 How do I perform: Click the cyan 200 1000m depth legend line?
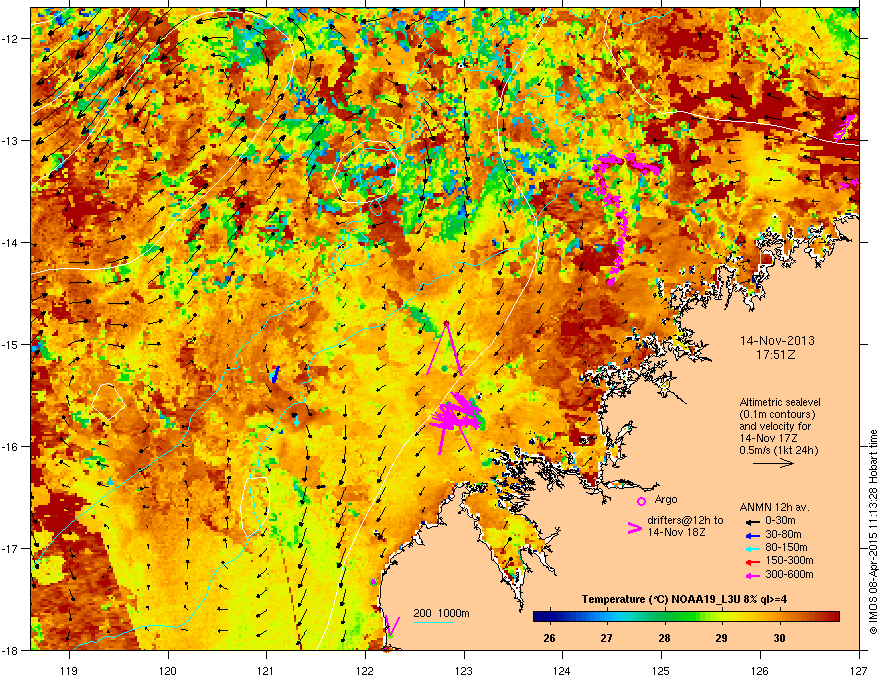click(x=433, y=622)
